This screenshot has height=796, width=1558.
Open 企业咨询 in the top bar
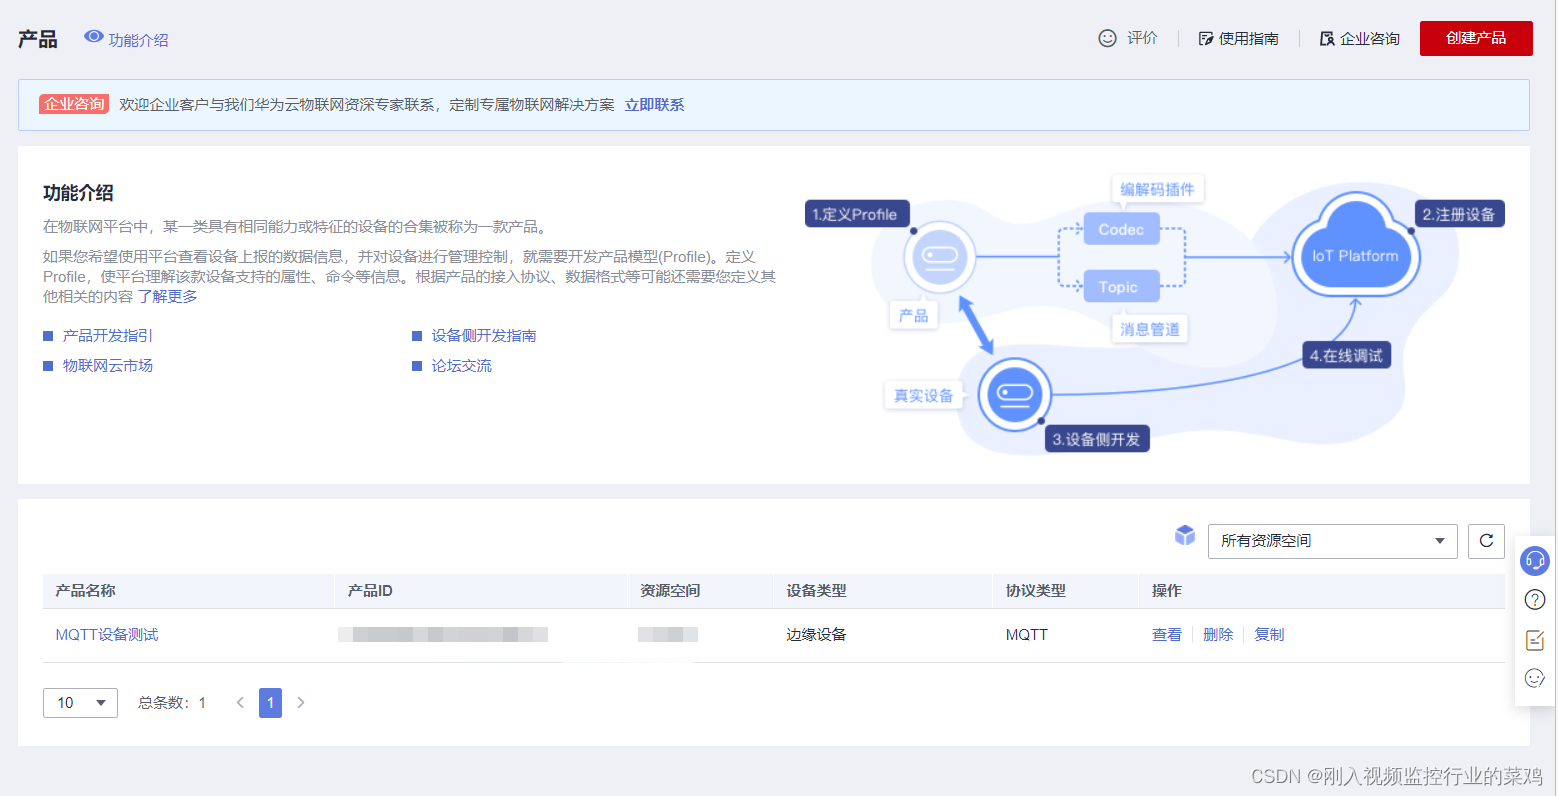1369,38
